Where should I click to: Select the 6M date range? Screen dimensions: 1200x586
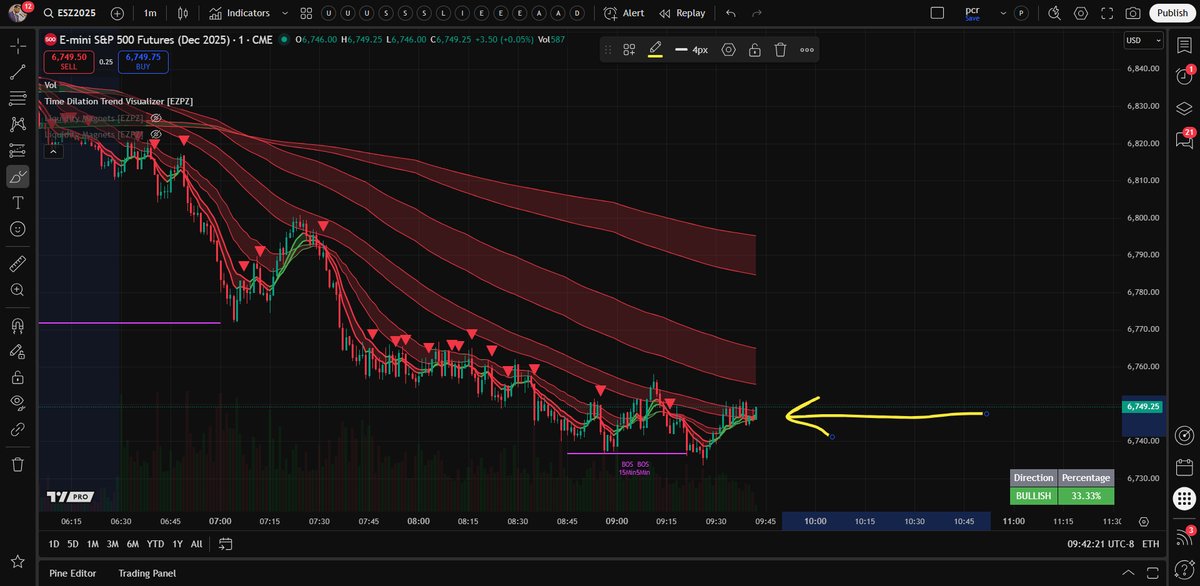pos(132,544)
